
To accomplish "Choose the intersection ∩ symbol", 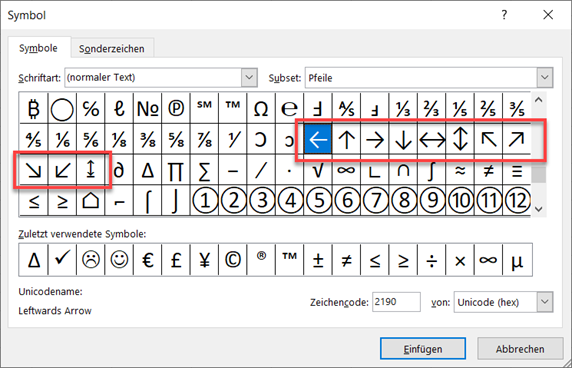I will (x=403, y=170).
